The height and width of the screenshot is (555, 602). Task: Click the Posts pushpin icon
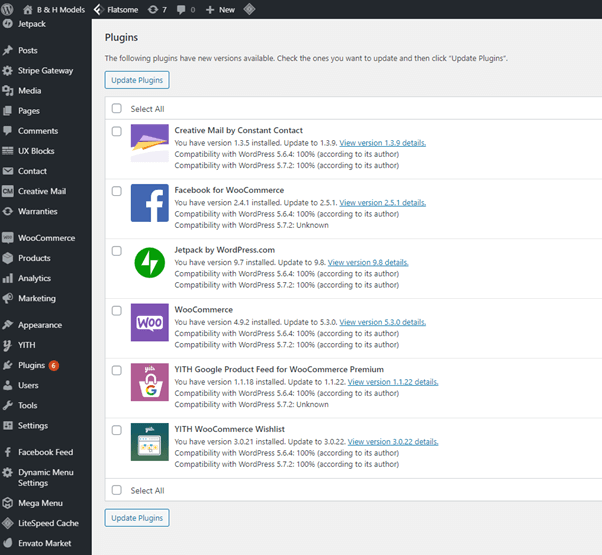click(x=8, y=50)
